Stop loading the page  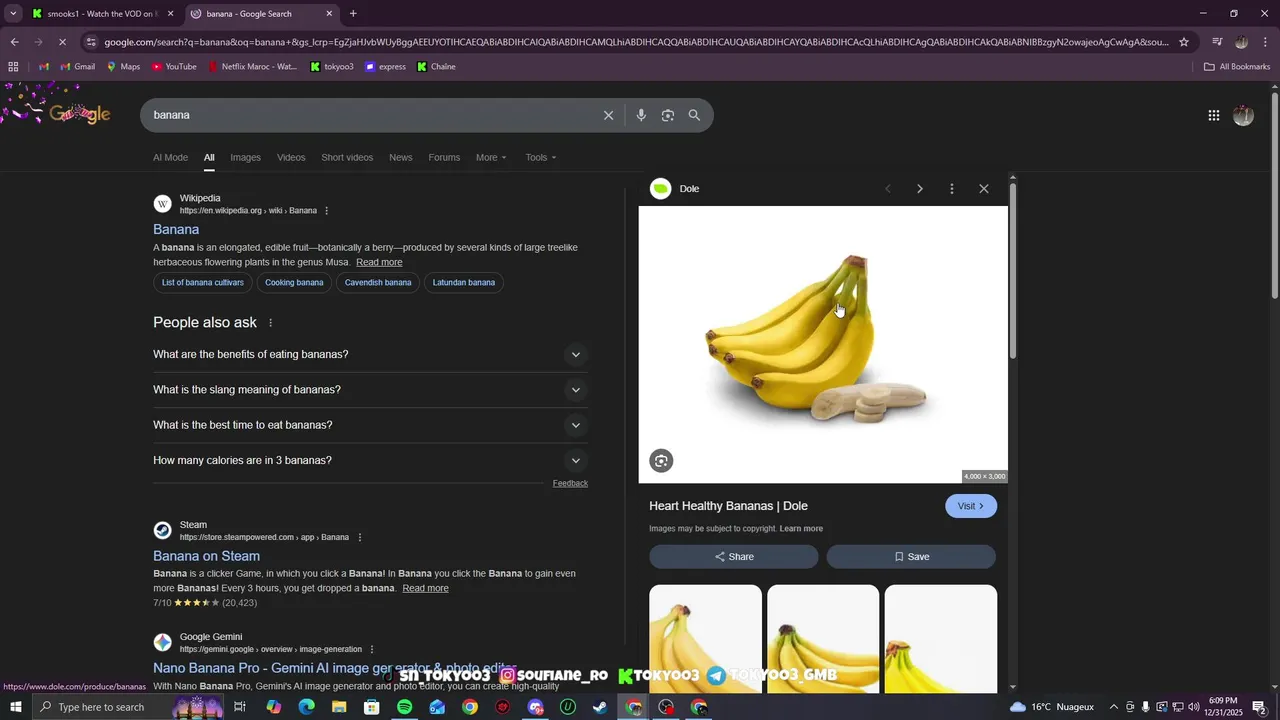coord(62,42)
